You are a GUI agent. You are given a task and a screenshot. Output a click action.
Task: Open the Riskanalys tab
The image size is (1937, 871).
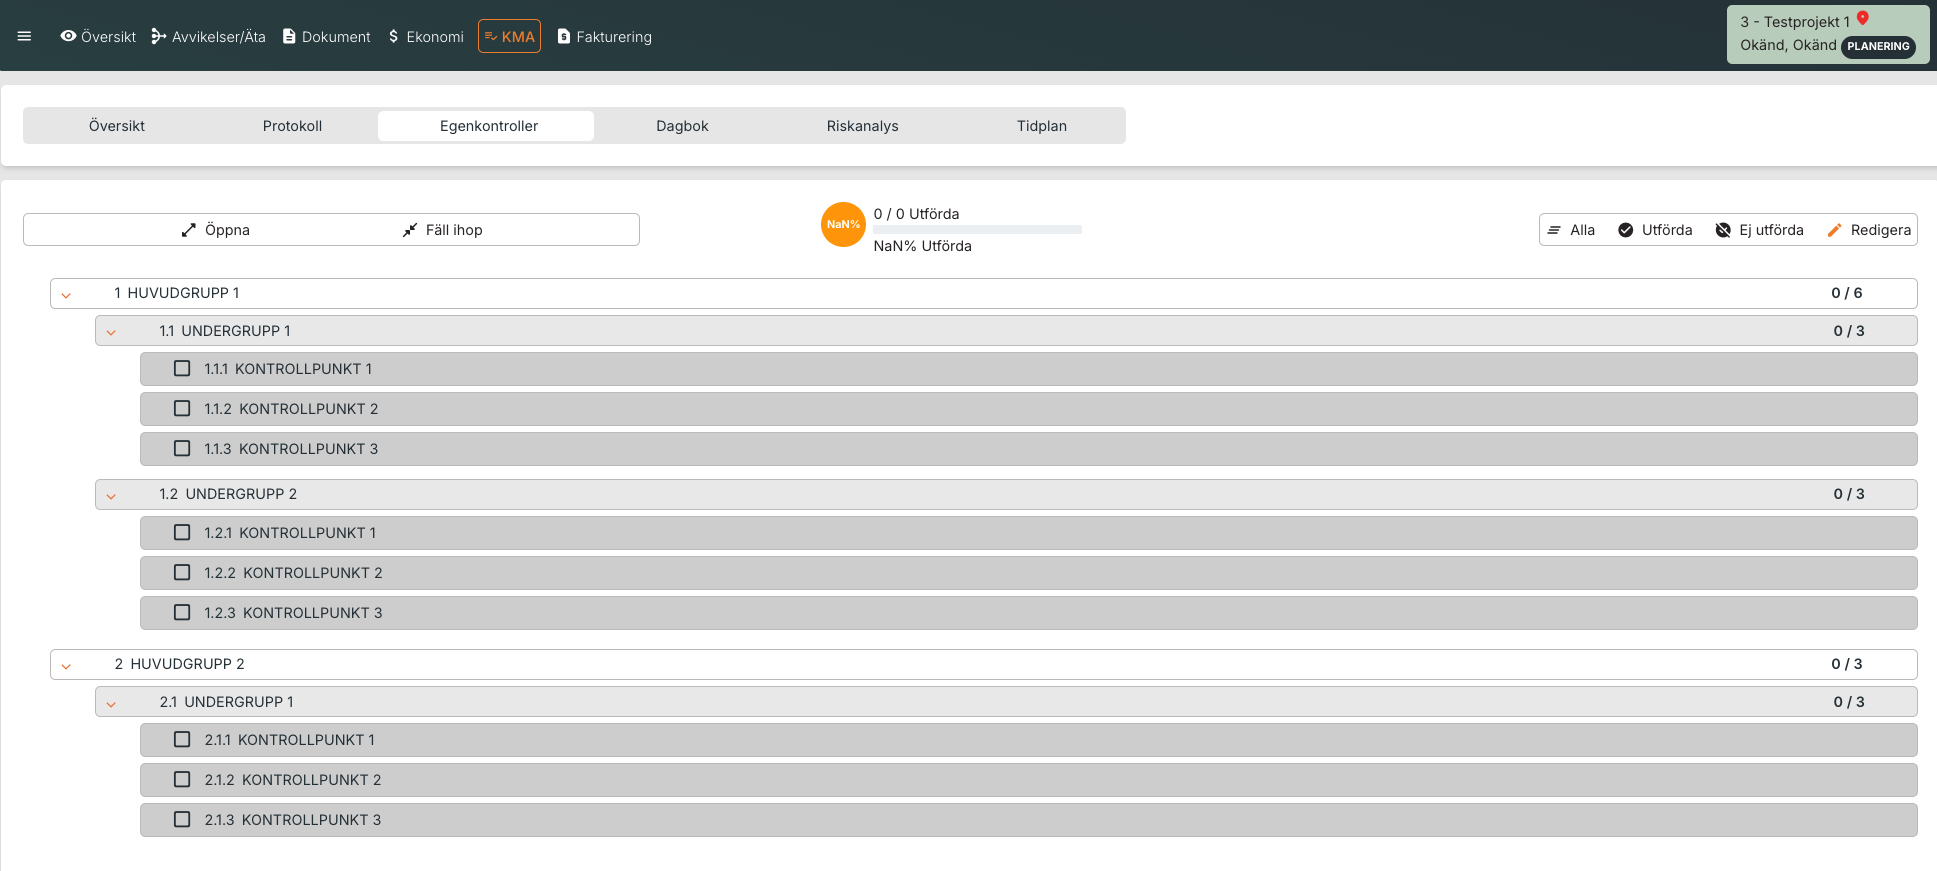point(862,126)
